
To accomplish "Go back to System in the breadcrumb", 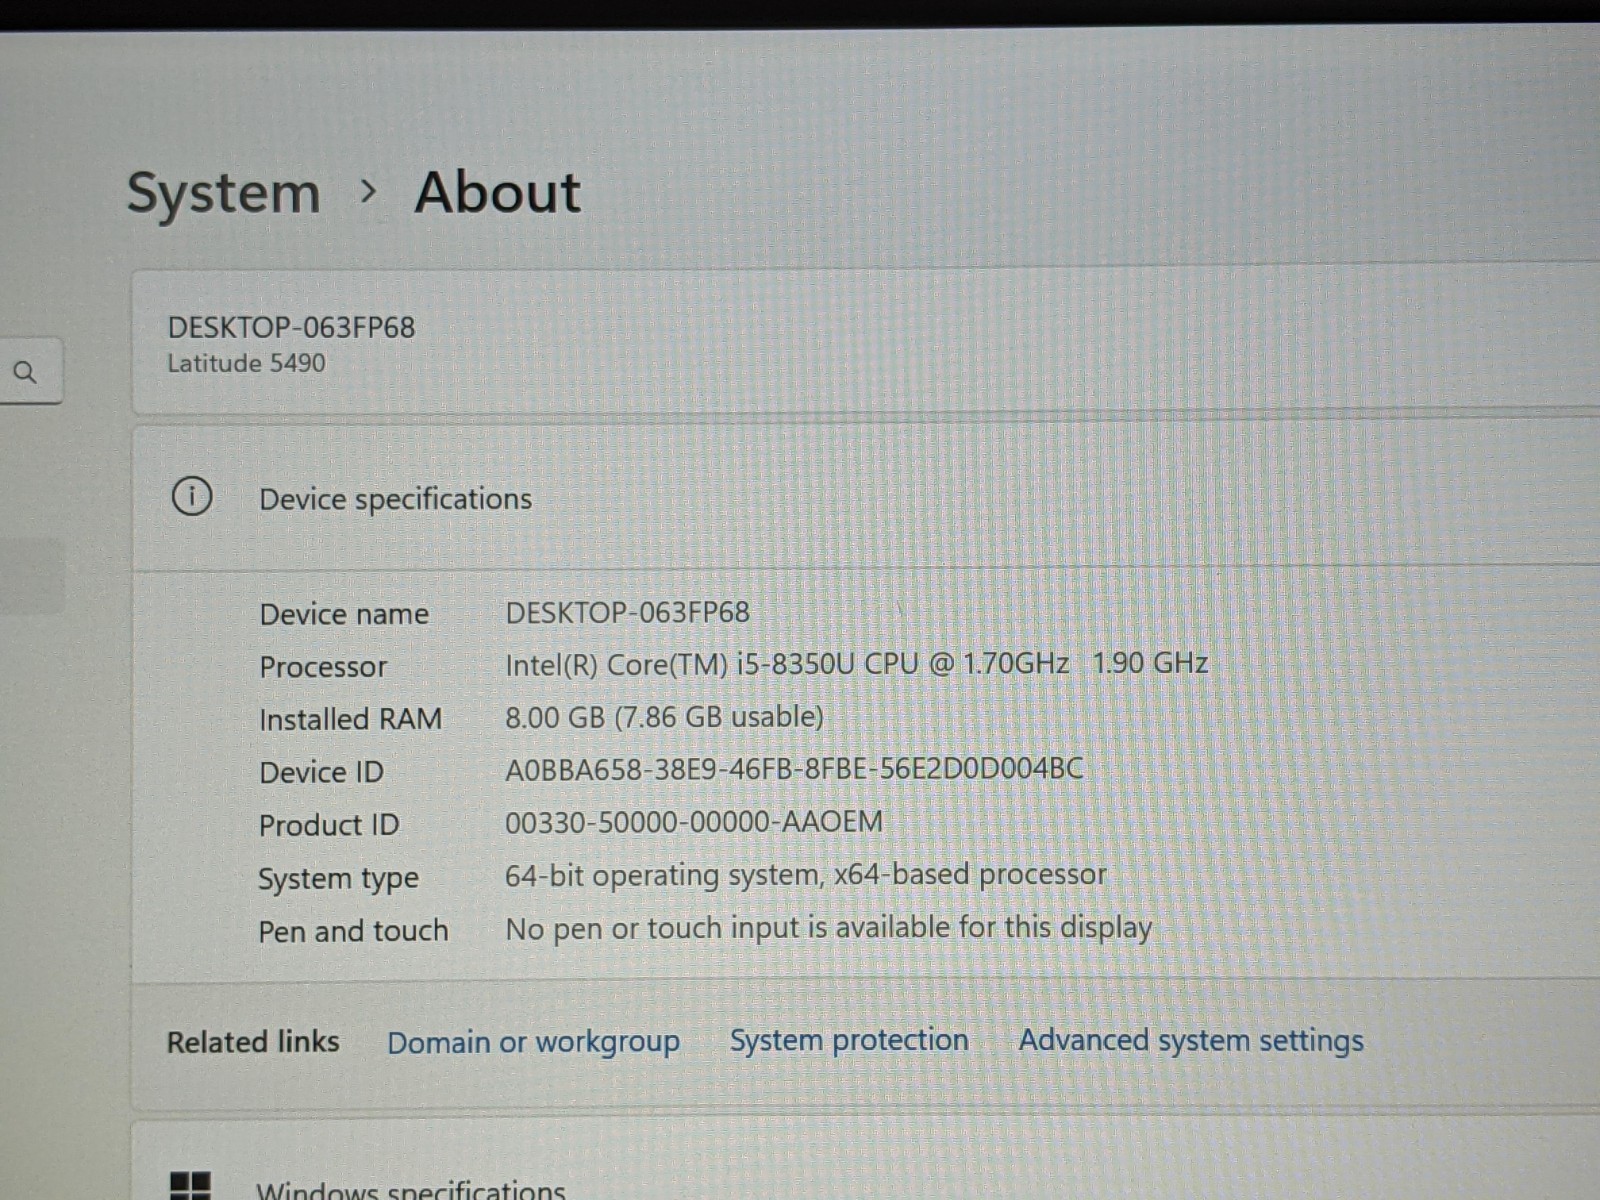I will pos(223,192).
